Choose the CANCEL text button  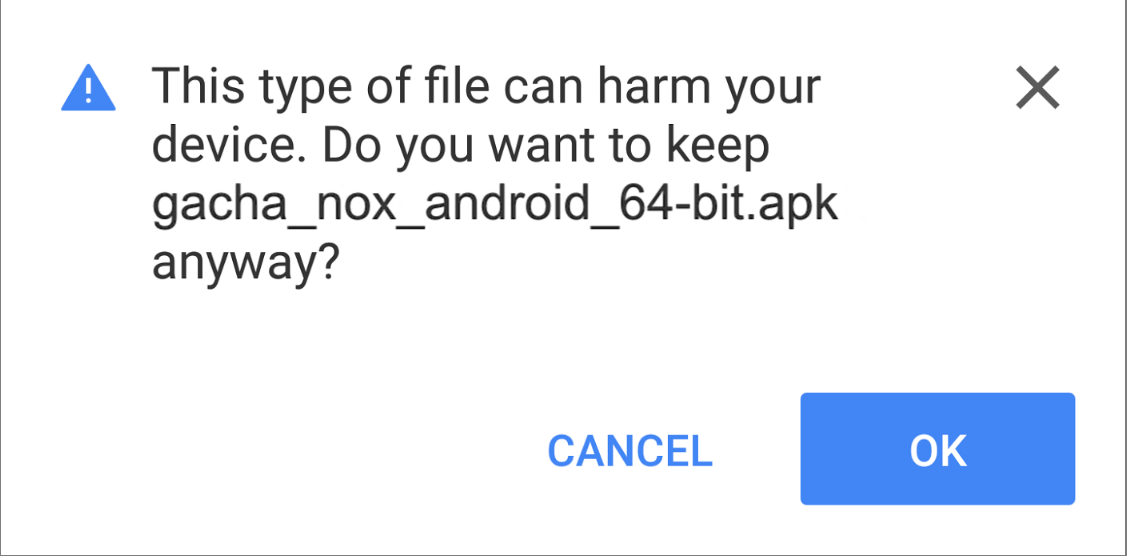click(x=629, y=451)
